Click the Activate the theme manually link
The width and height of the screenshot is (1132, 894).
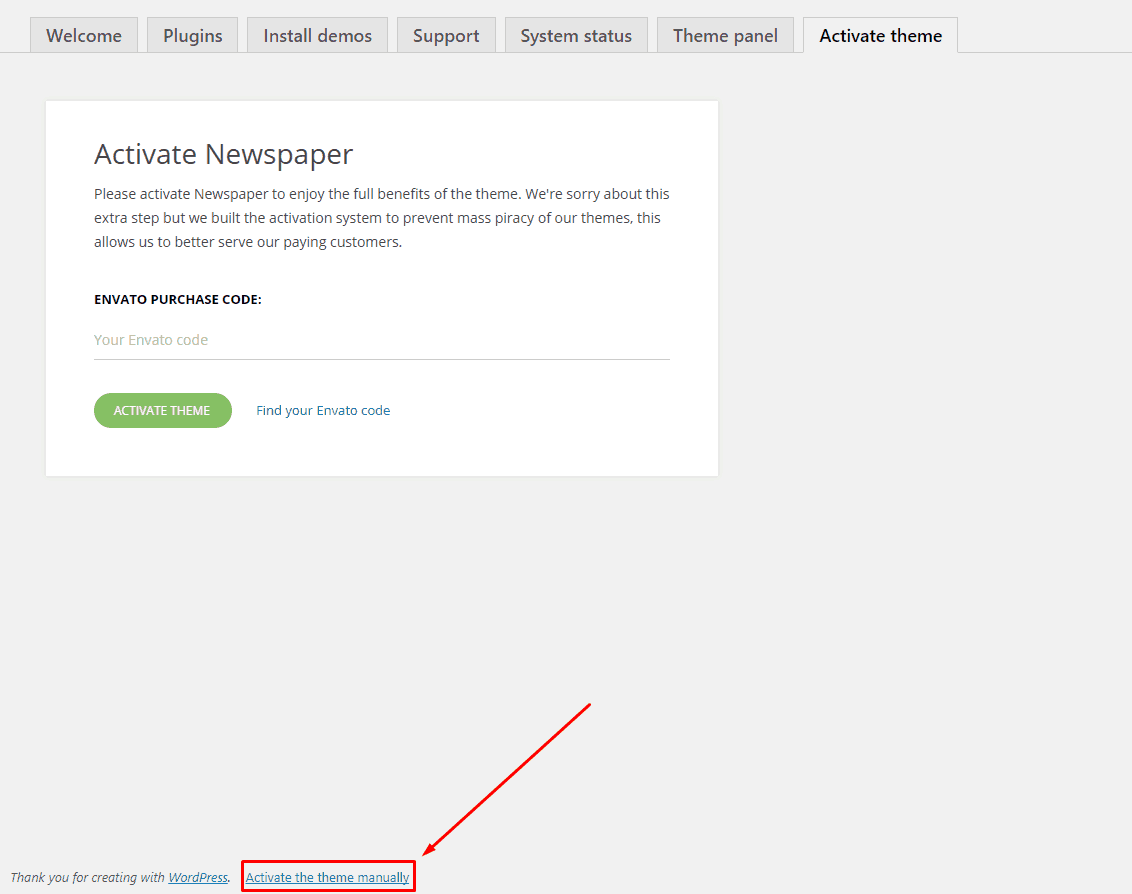tap(327, 877)
